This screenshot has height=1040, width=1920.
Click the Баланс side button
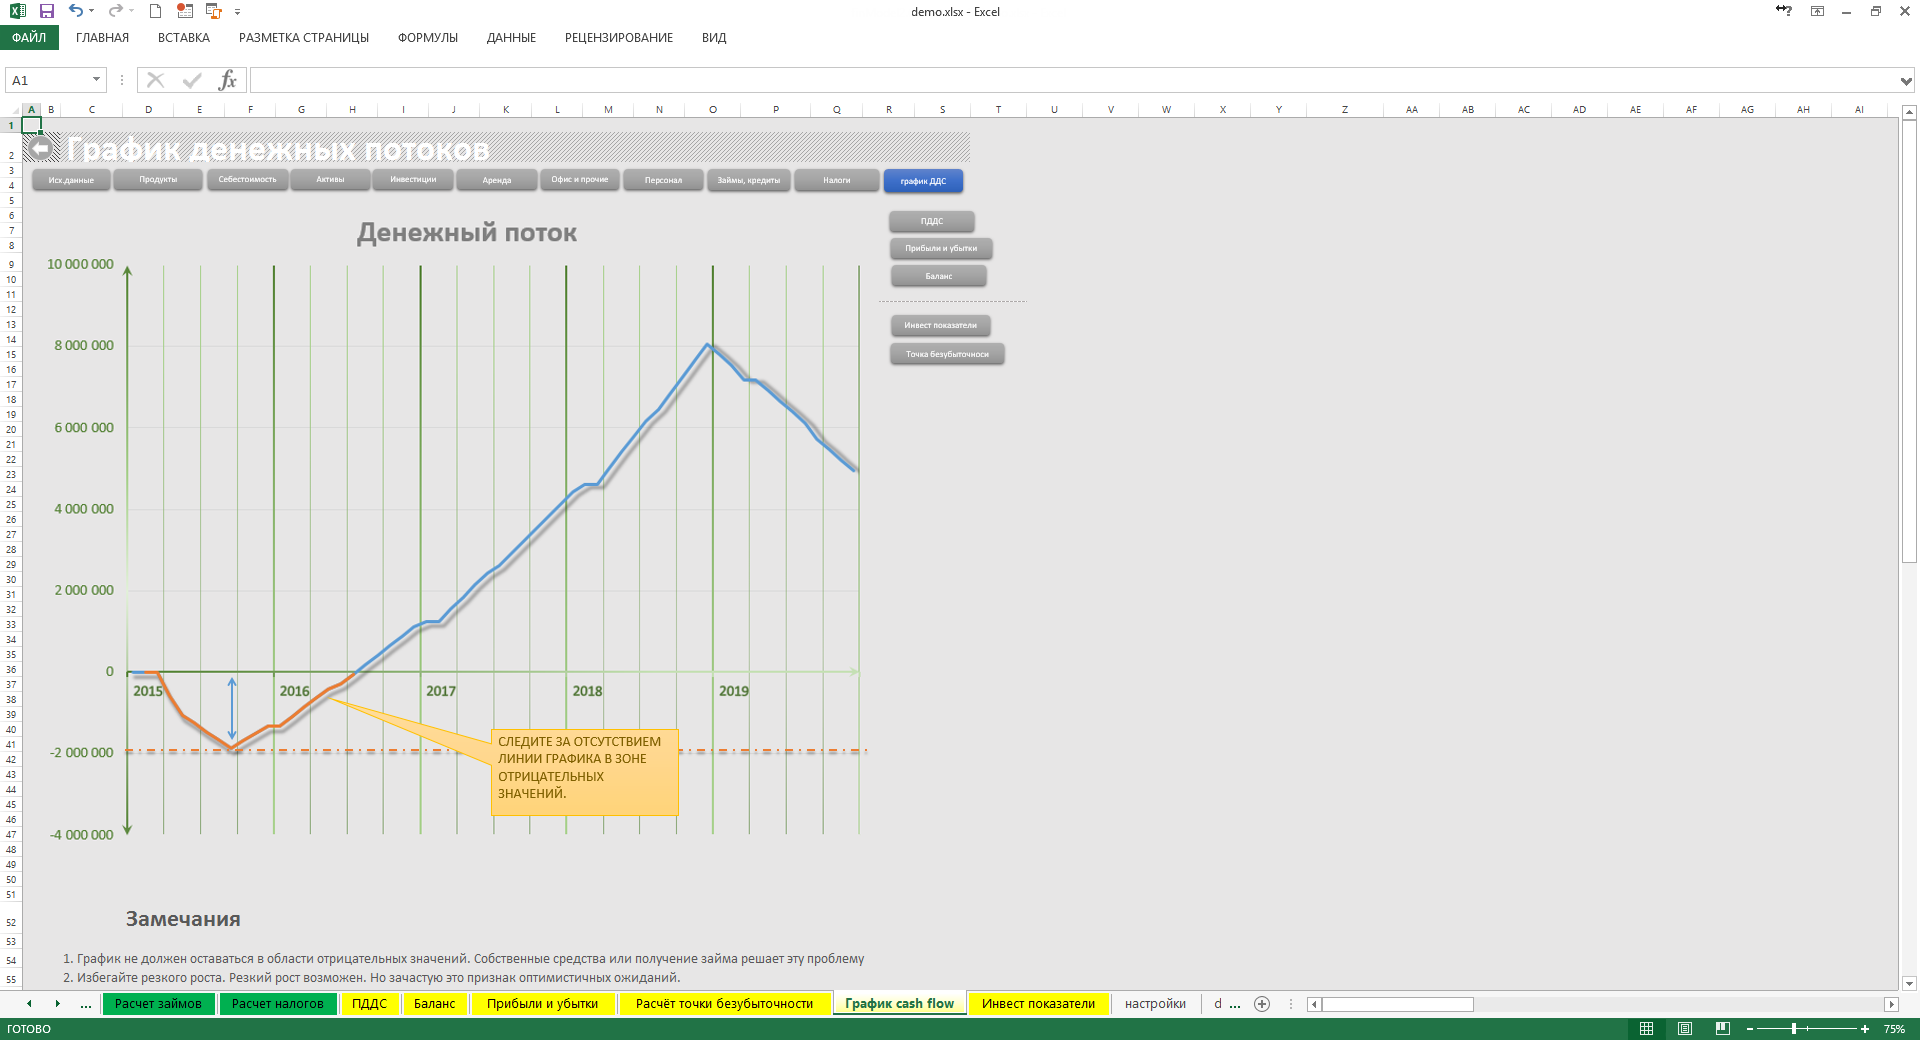[939, 276]
